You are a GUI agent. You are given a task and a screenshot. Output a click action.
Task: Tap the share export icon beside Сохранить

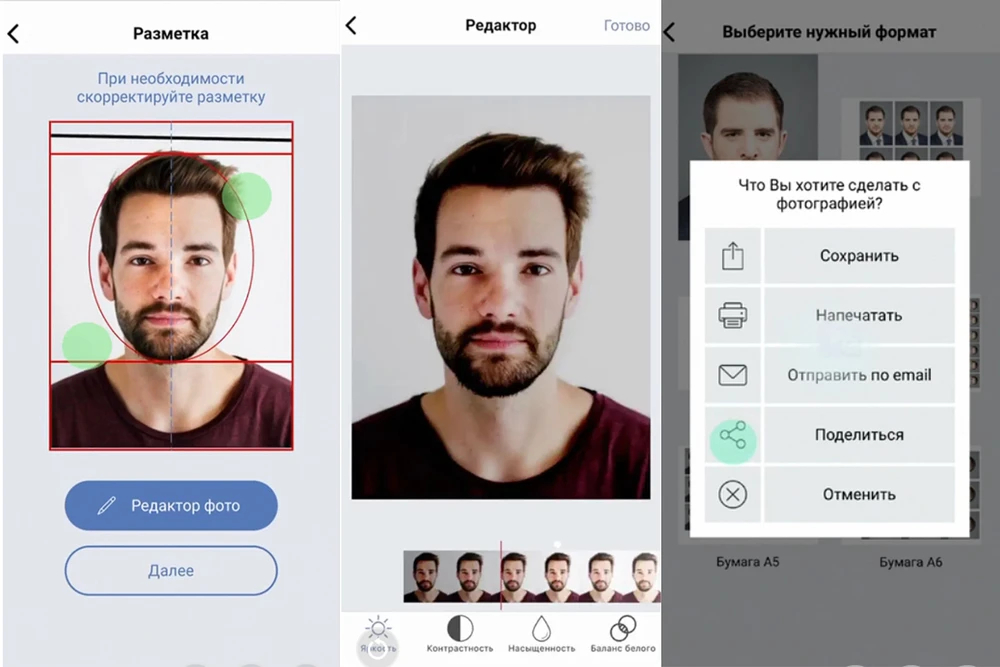click(x=733, y=256)
